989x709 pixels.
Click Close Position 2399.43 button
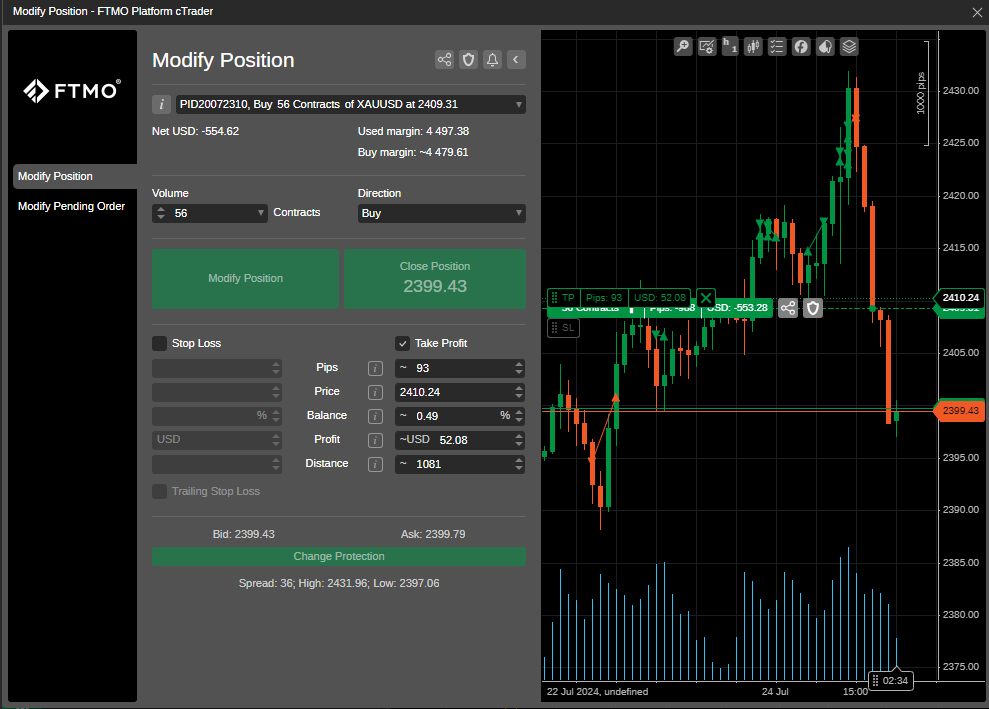coord(435,279)
